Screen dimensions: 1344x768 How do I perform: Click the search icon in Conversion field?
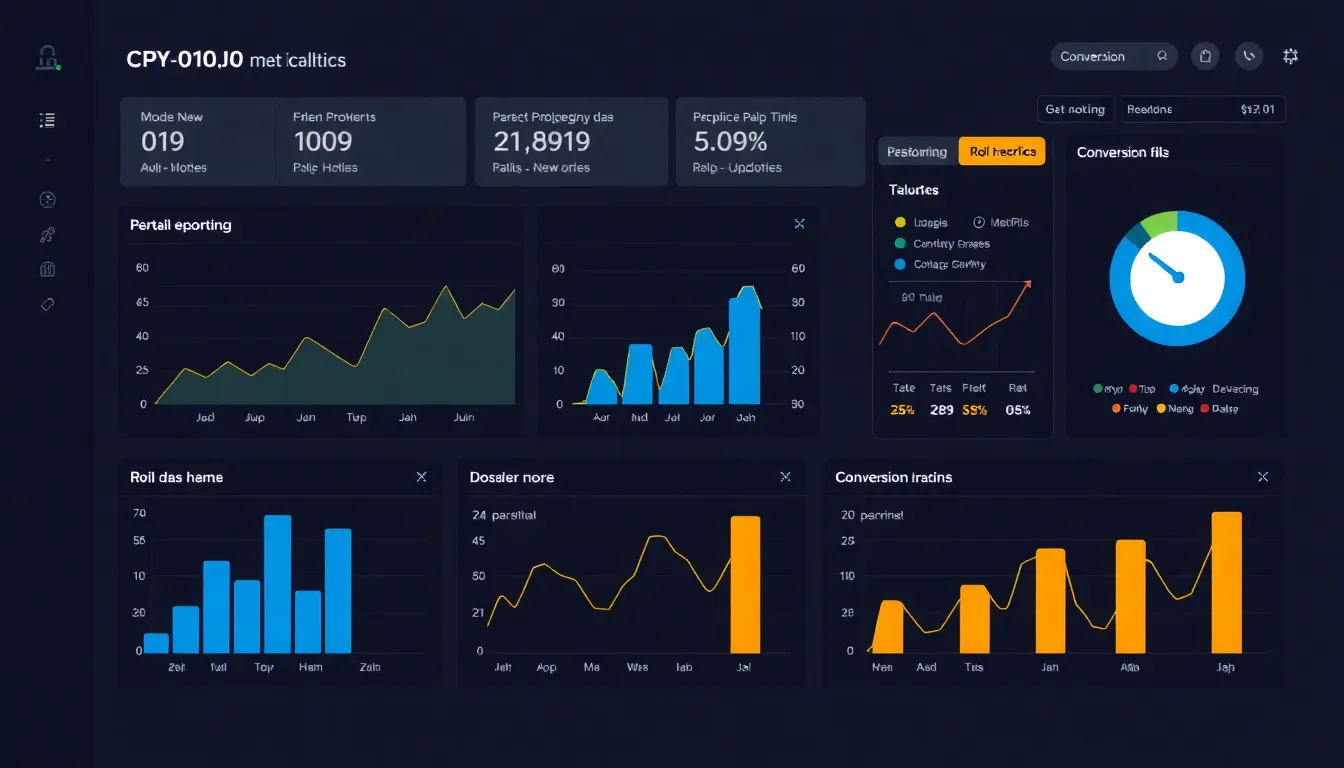(1162, 57)
